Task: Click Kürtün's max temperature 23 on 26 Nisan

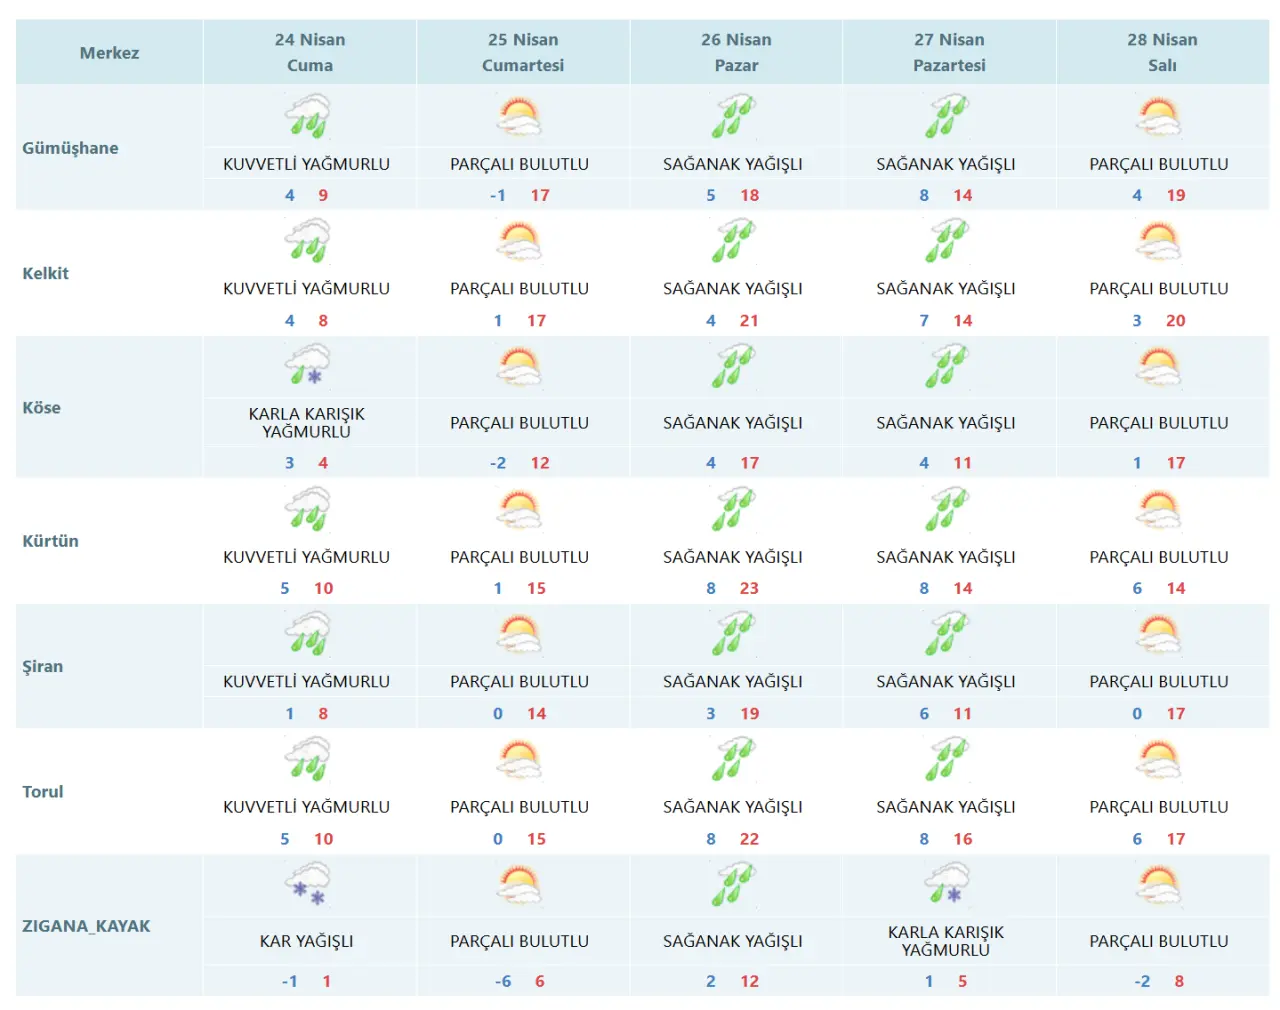Action: (749, 588)
